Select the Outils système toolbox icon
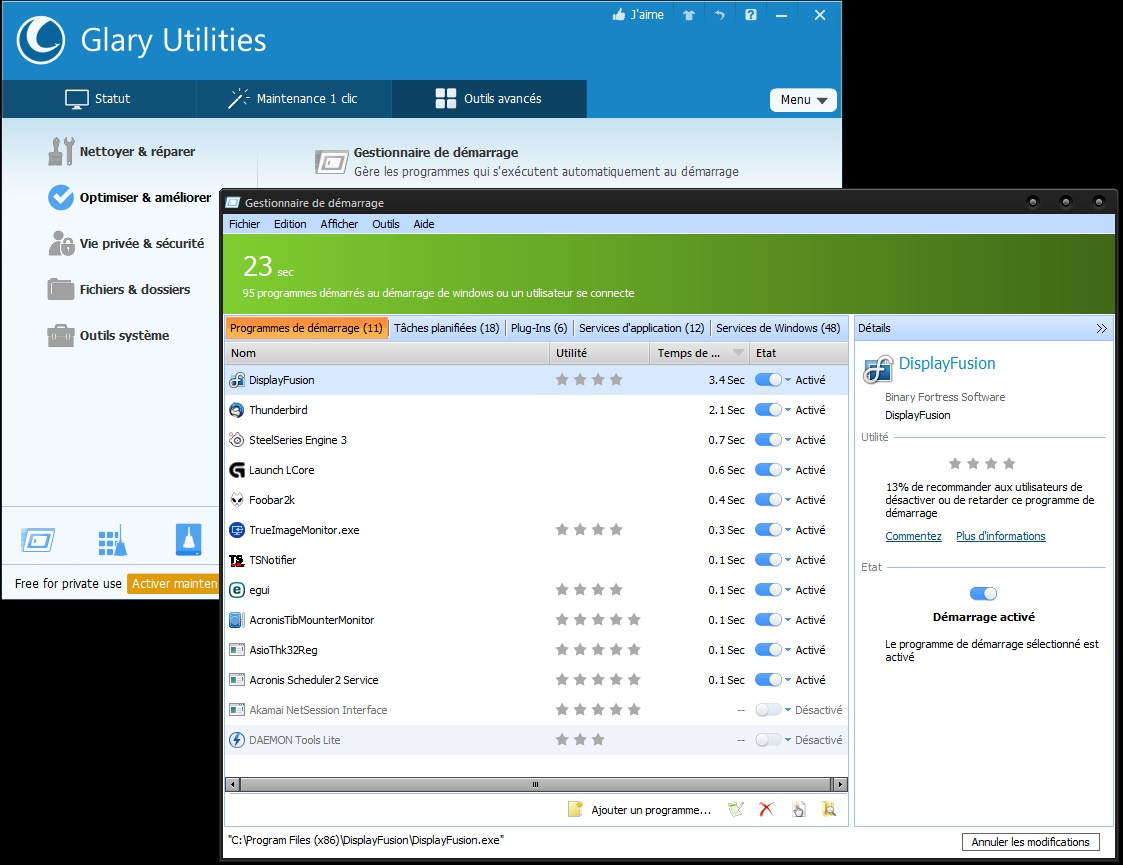The width and height of the screenshot is (1123, 865). (x=61, y=335)
